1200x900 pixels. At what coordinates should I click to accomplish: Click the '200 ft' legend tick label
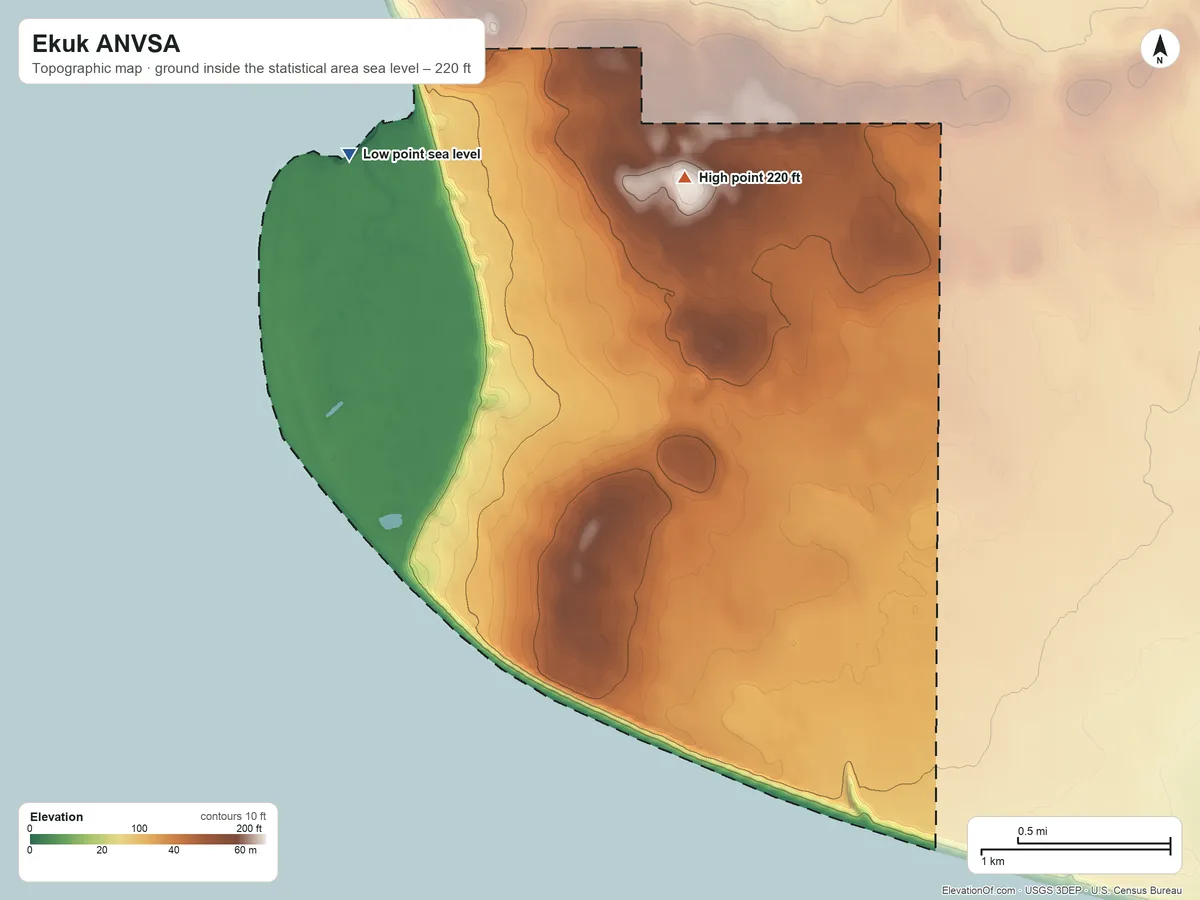tap(249, 828)
